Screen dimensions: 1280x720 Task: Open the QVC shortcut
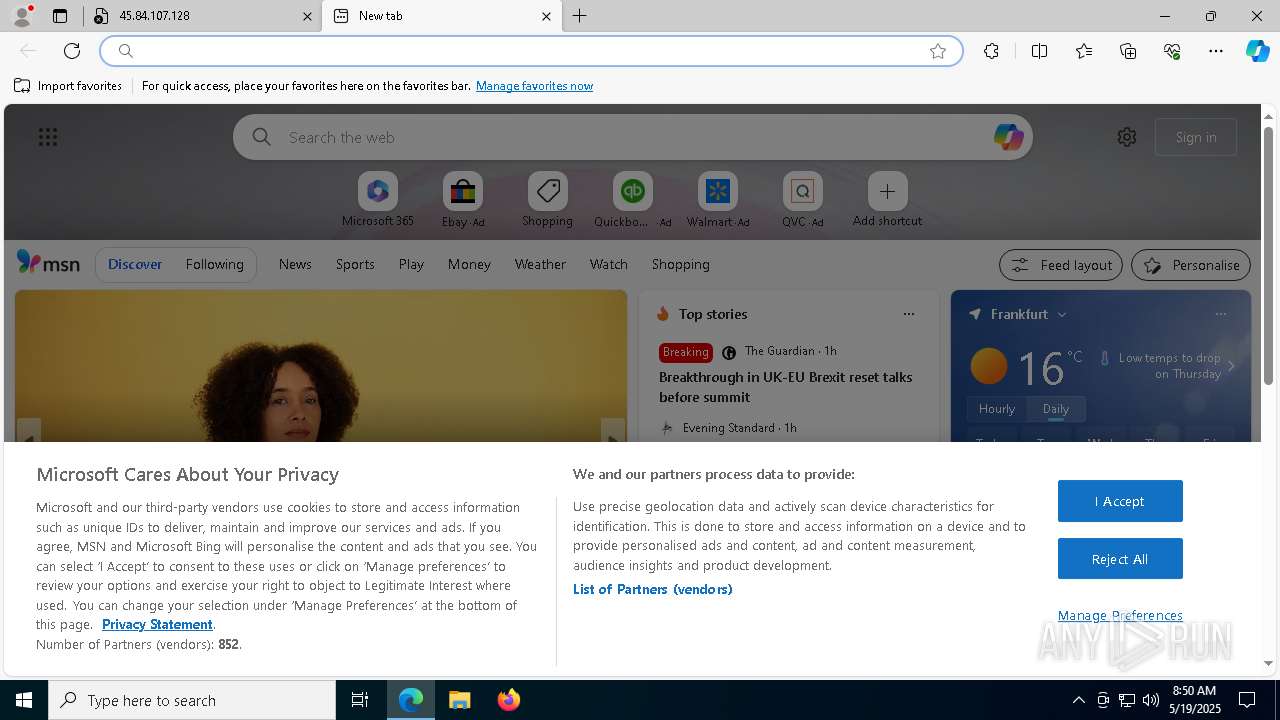(802, 200)
